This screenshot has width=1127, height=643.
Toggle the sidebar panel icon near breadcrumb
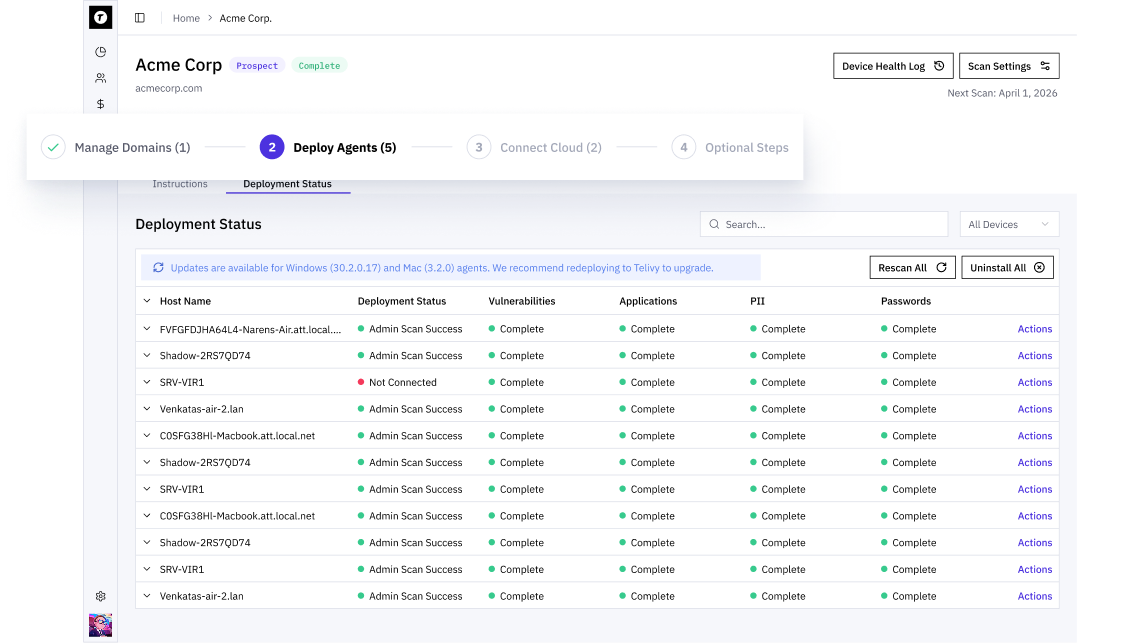[x=139, y=18]
